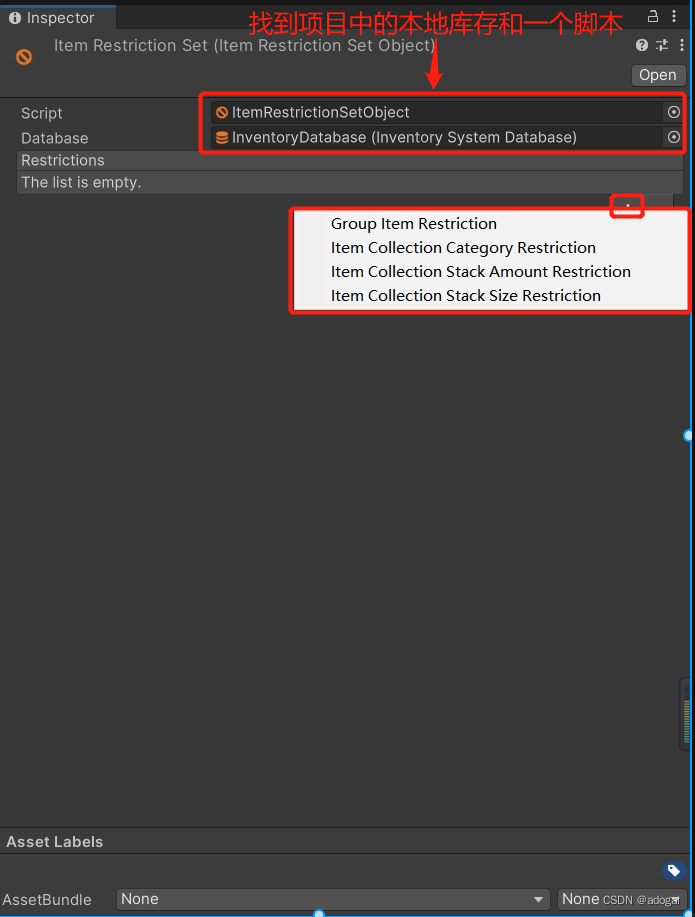The height and width of the screenshot is (917, 695).
Task: Open the help reference question-mark icon
Action: coord(642,45)
